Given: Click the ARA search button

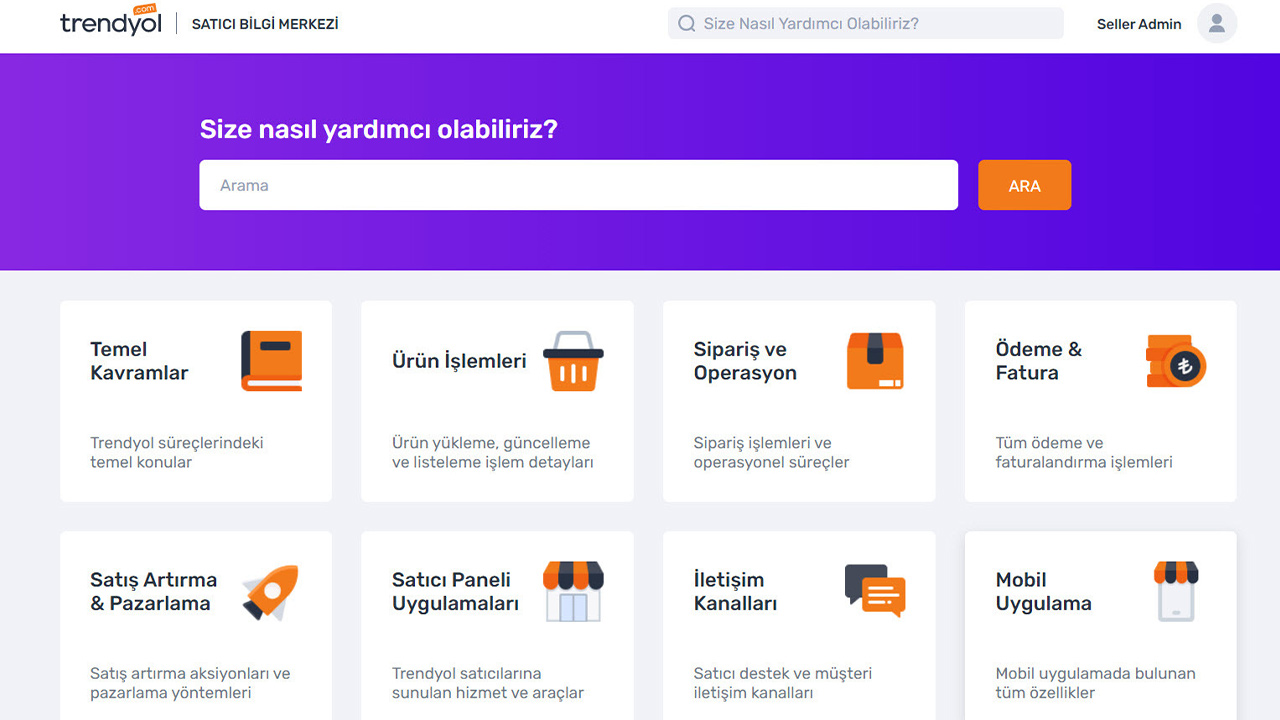Looking at the screenshot, I should [x=1024, y=185].
